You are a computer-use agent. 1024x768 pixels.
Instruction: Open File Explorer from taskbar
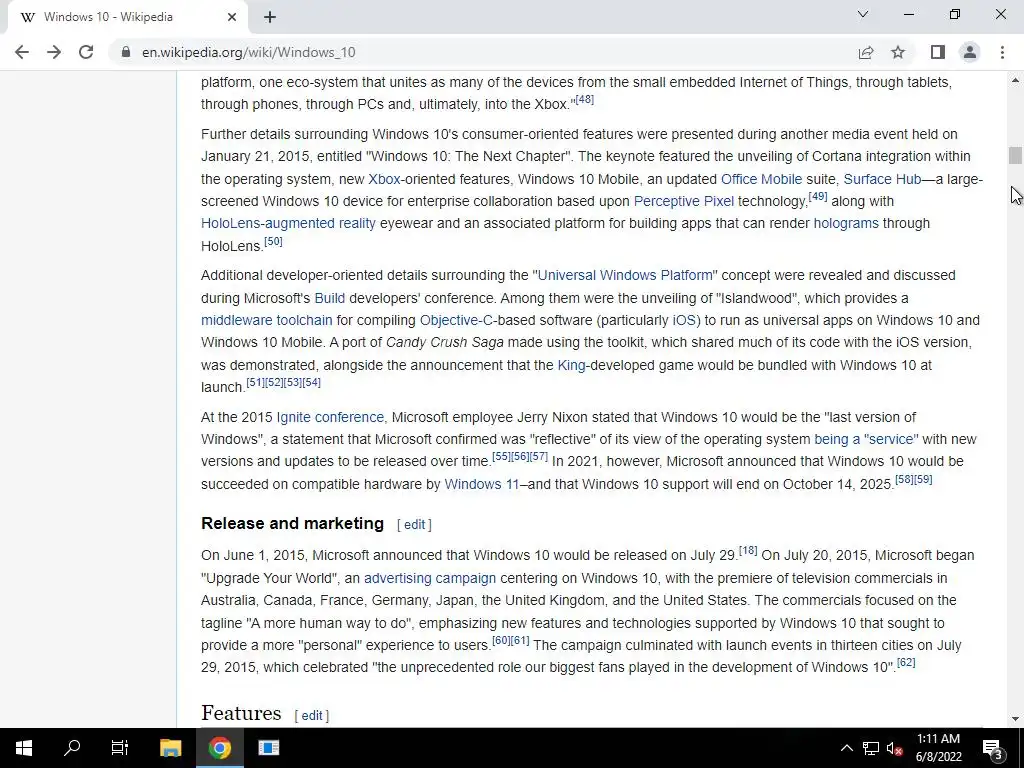pyautogui.click(x=170, y=748)
